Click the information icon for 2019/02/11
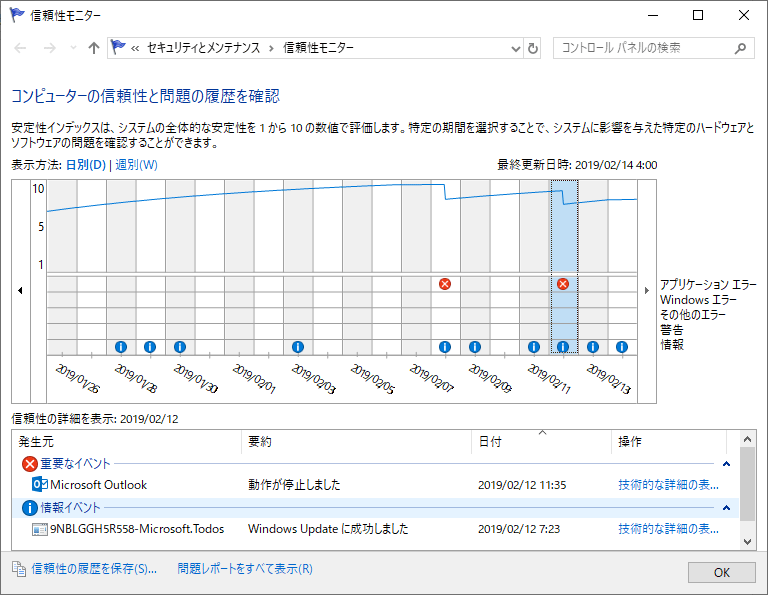The height and width of the screenshot is (595, 768). click(x=534, y=347)
